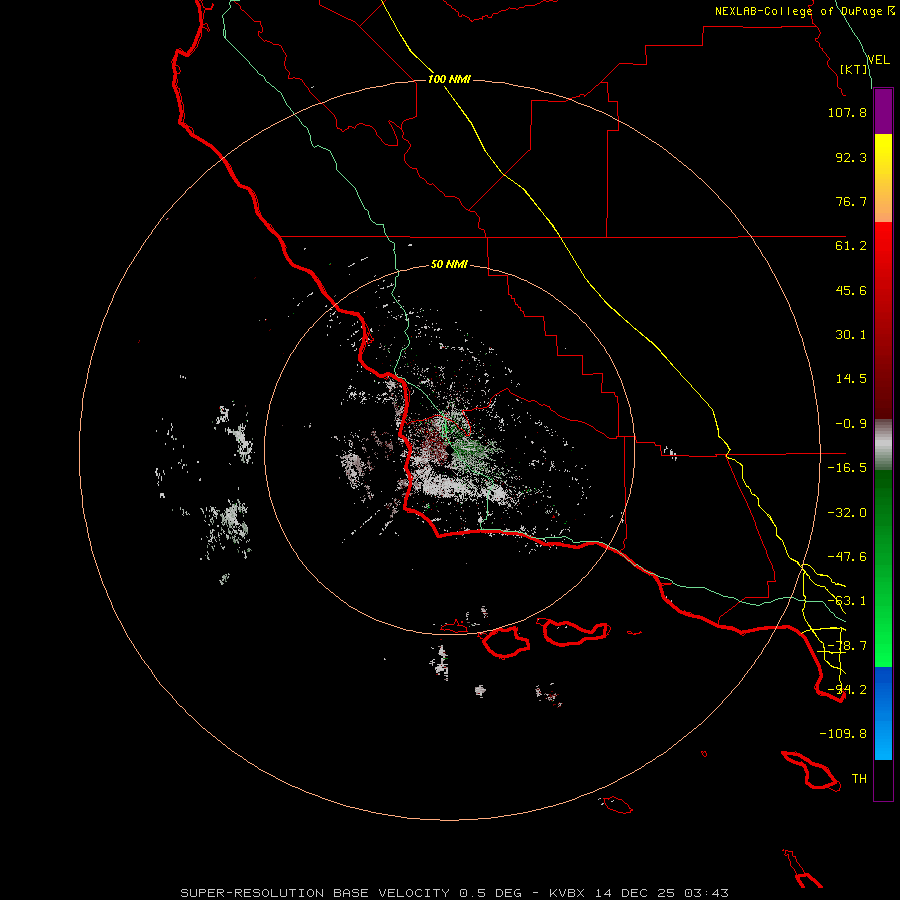Click the 14.5 velocity scale value
The image size is (900, 900).
tap(851, 379)
